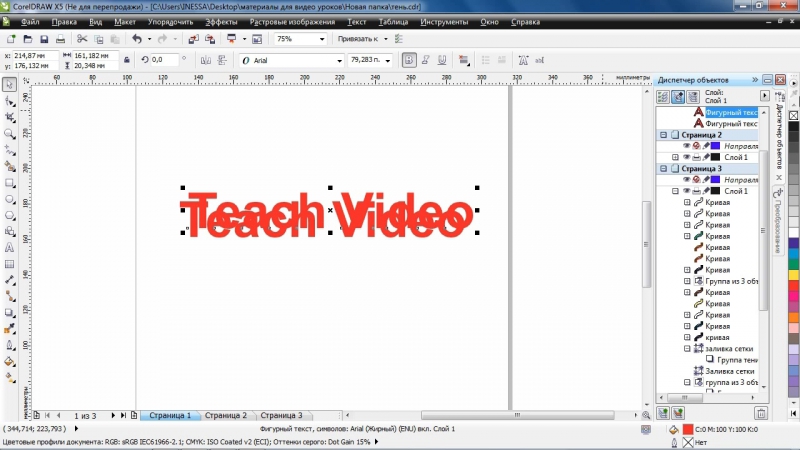This screenshot has width=800, height=450.
Task: Select the Pick arrow tool
Action: coord(10,85)
